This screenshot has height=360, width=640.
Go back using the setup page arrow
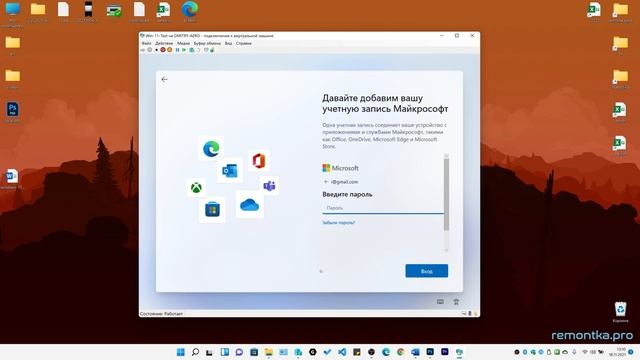(x=164, y=79)
